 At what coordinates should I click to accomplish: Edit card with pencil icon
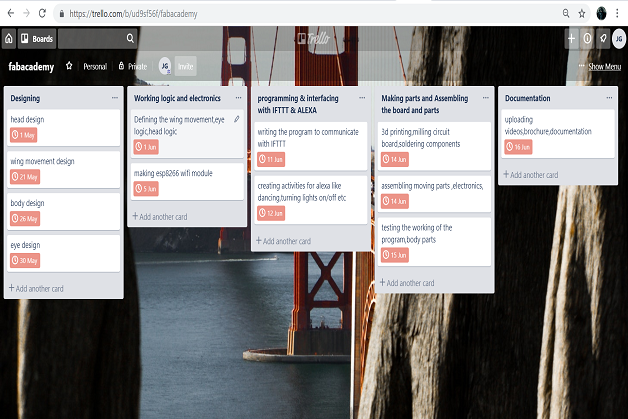237,119
